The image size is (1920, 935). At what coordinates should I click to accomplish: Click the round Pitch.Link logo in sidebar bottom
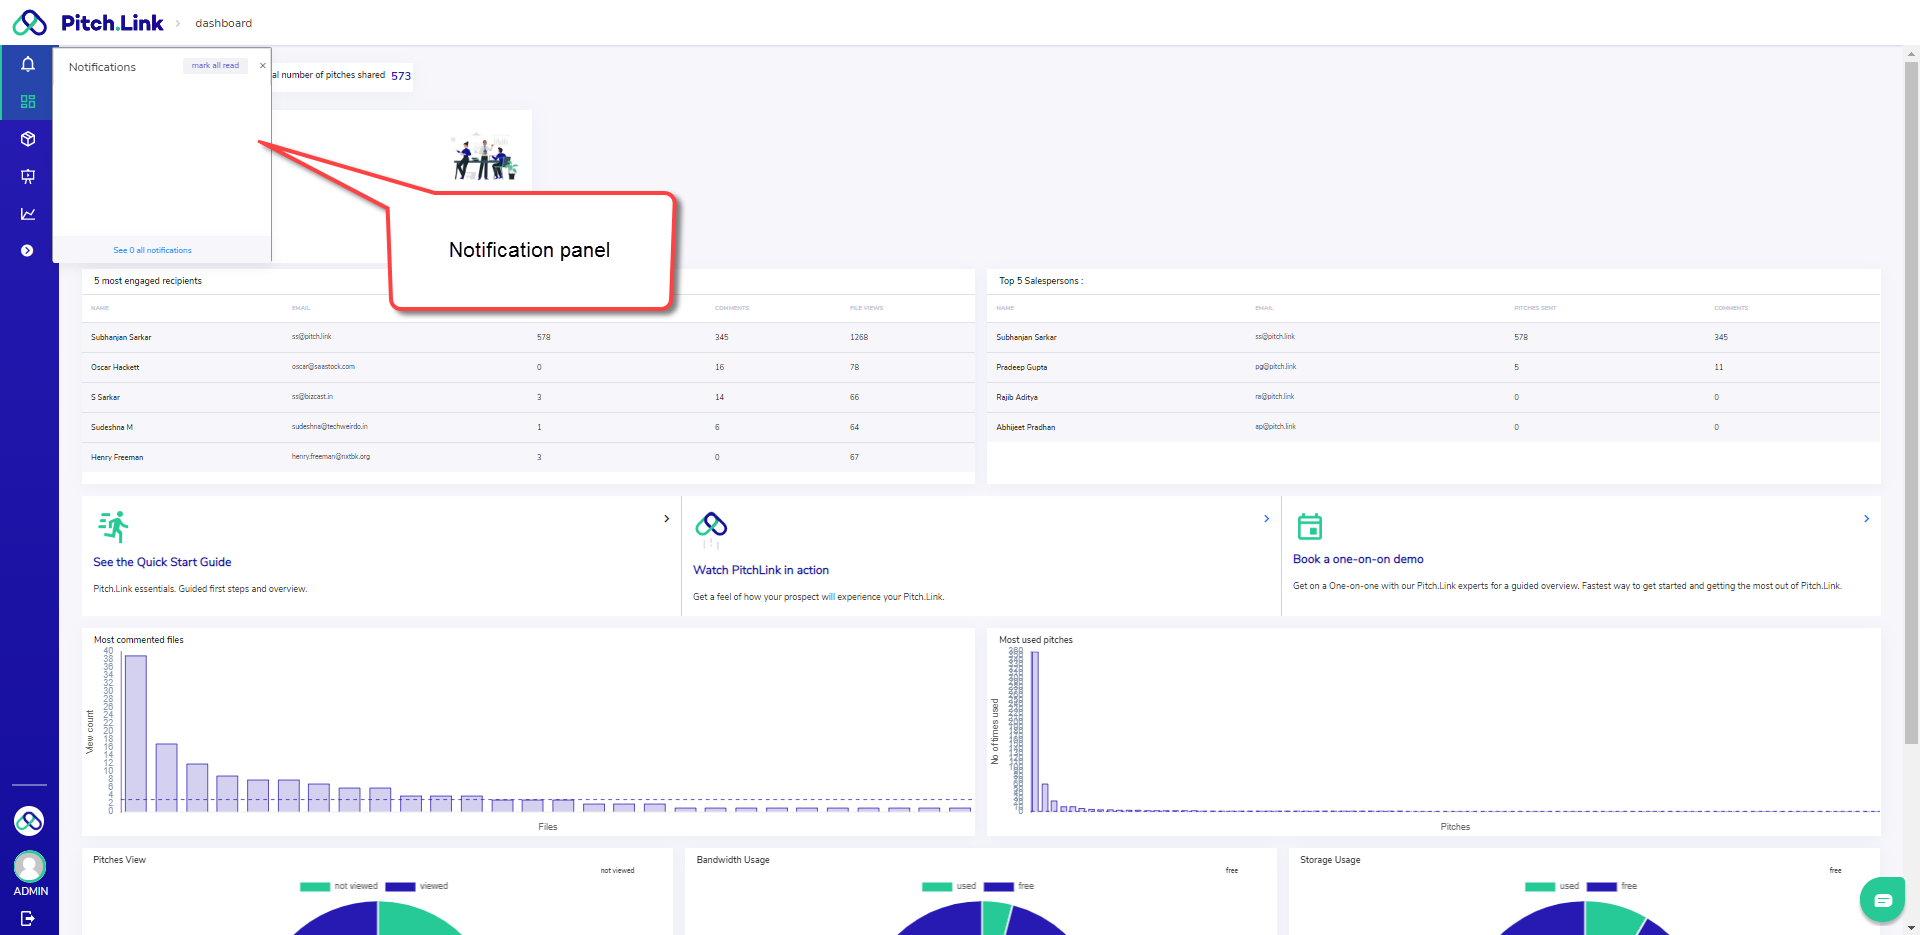point(29,821)
